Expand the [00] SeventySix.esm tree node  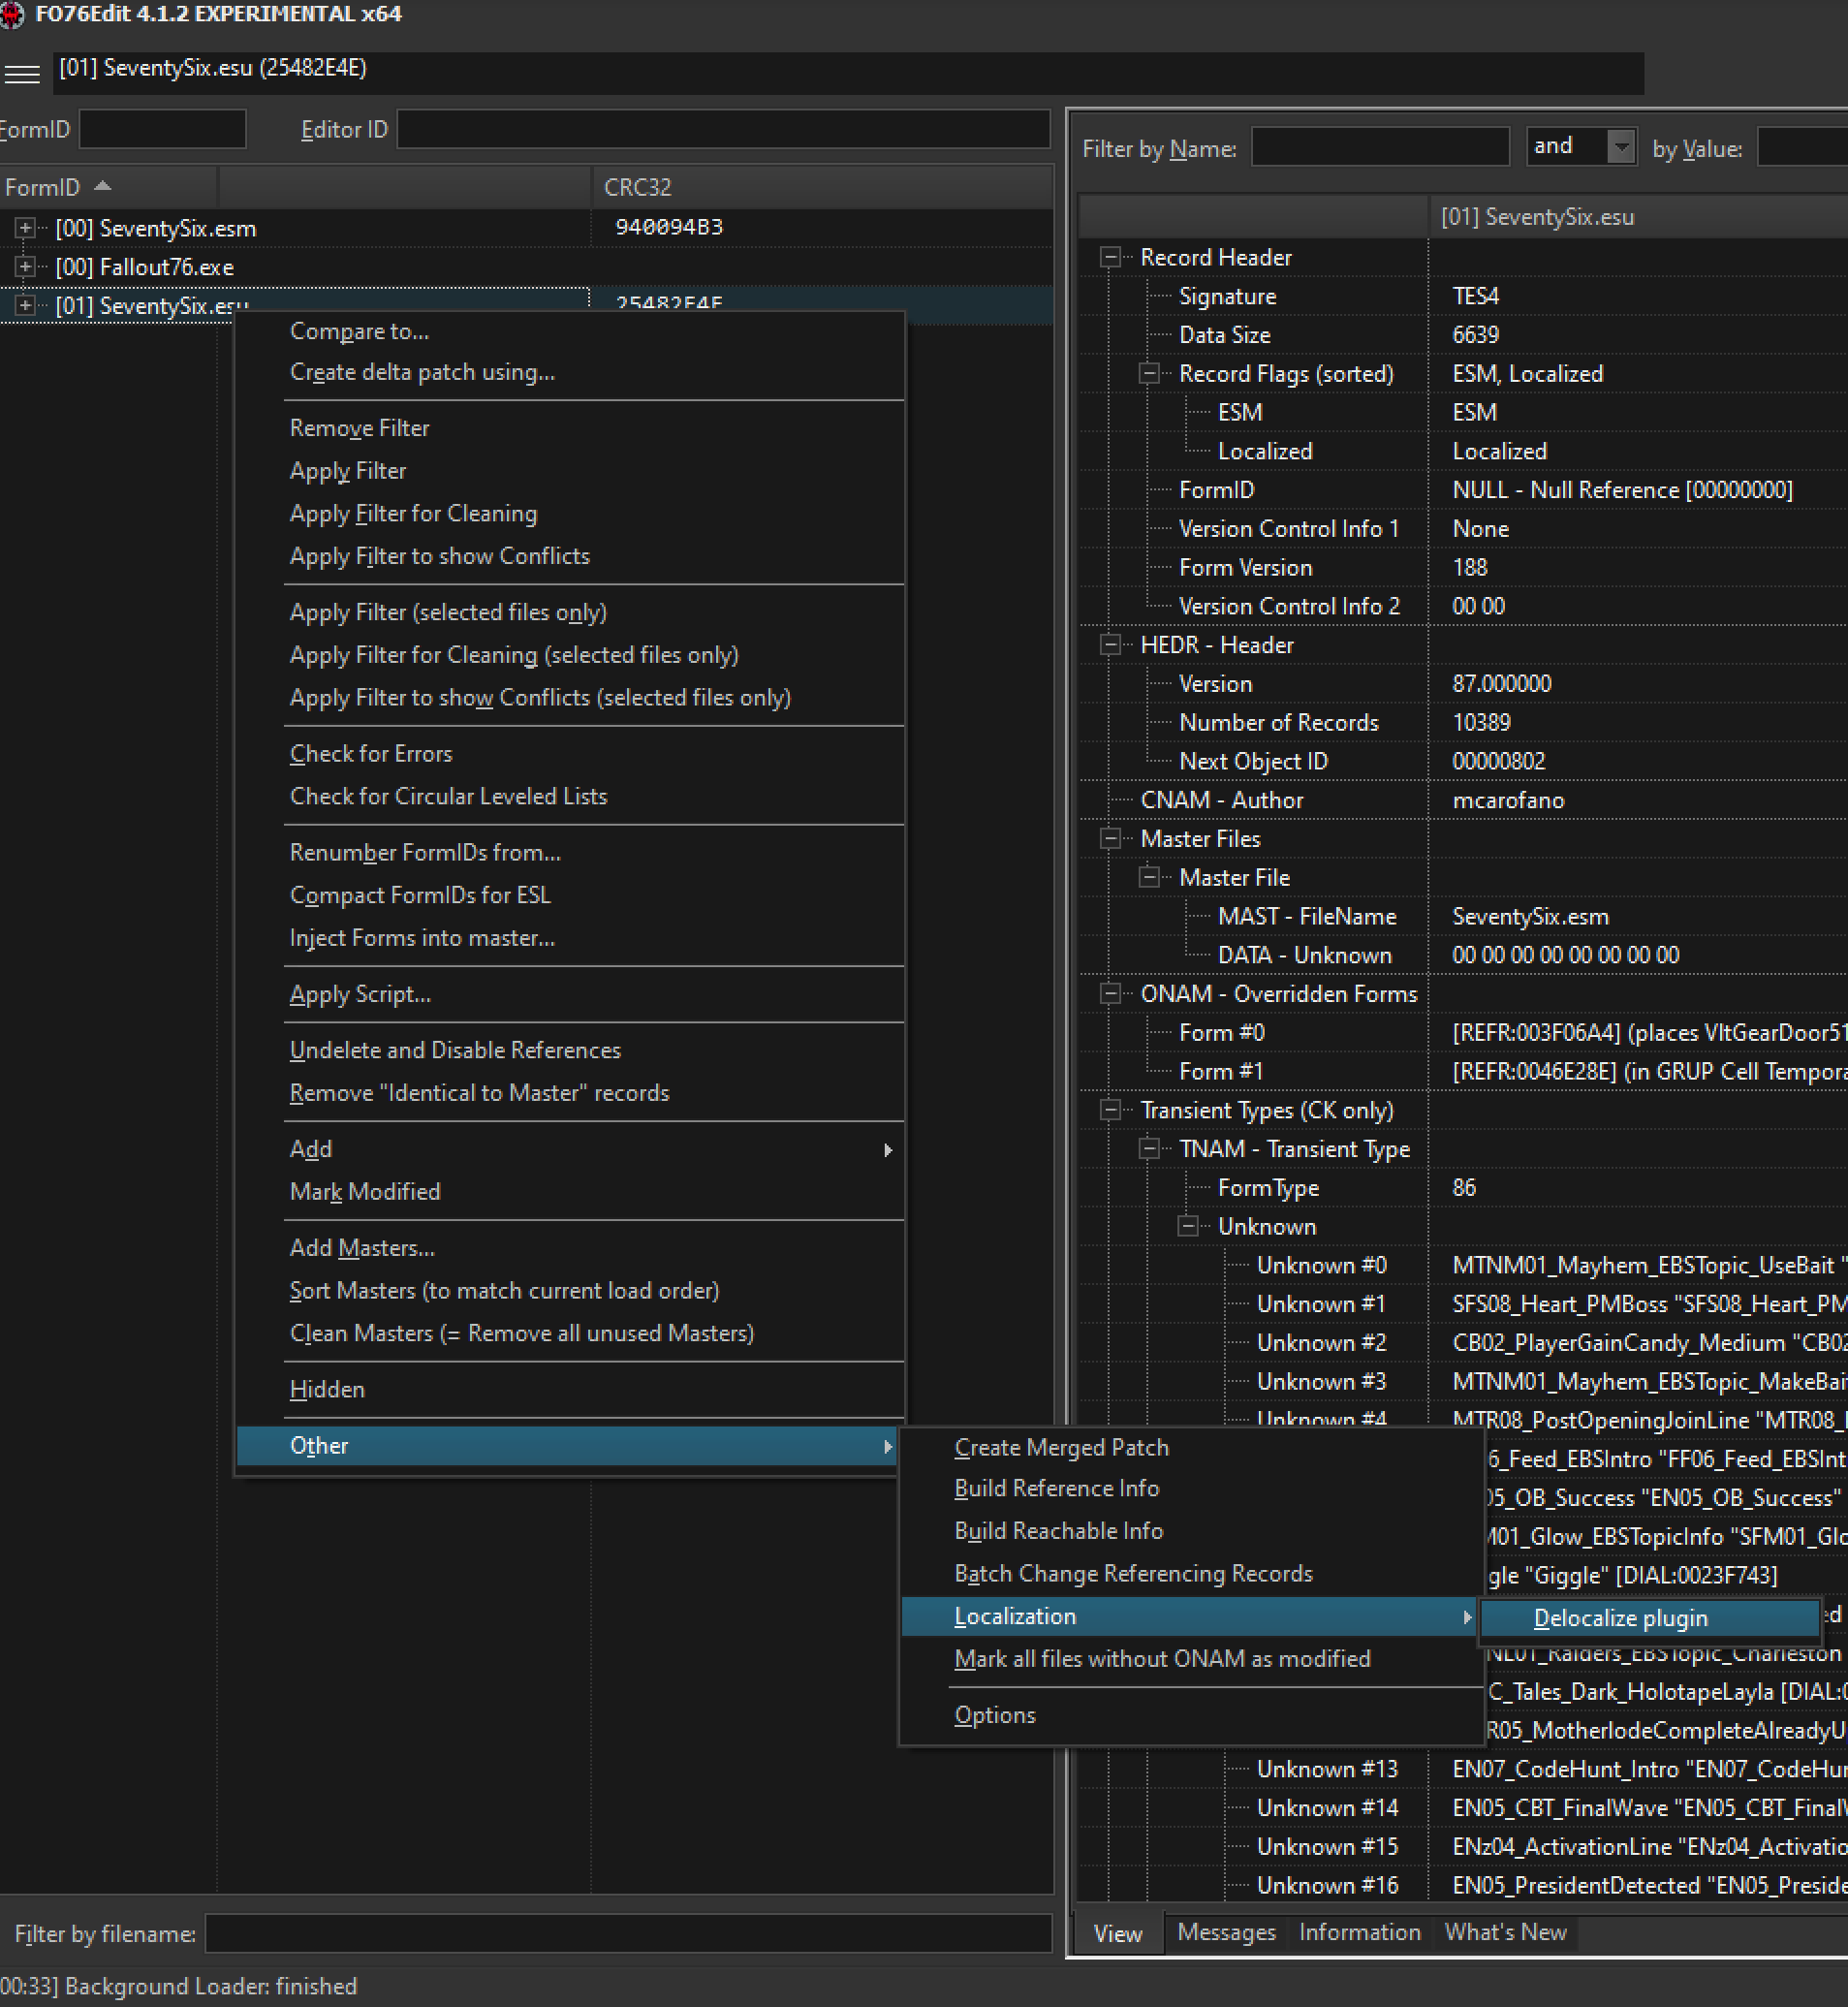pos(25,228)
